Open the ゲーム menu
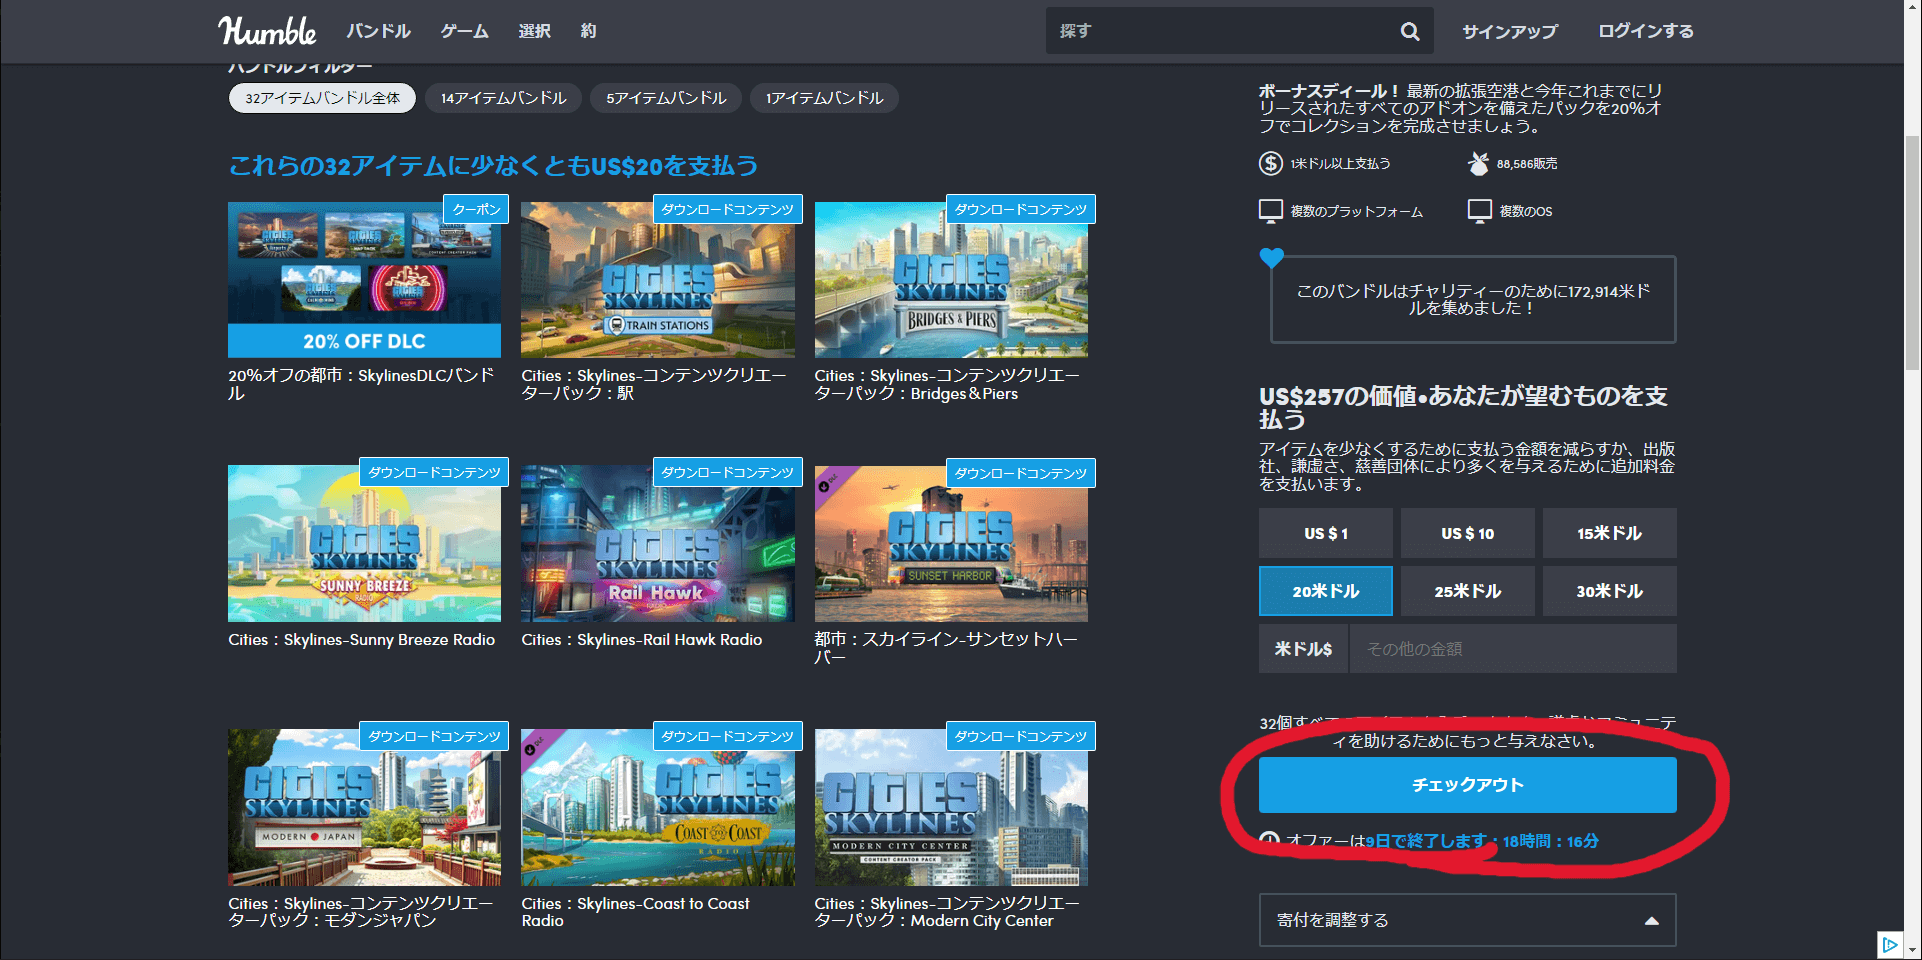Image resolution: width=1922 pixels, height=960 pixels. click(x=464, y=31)
